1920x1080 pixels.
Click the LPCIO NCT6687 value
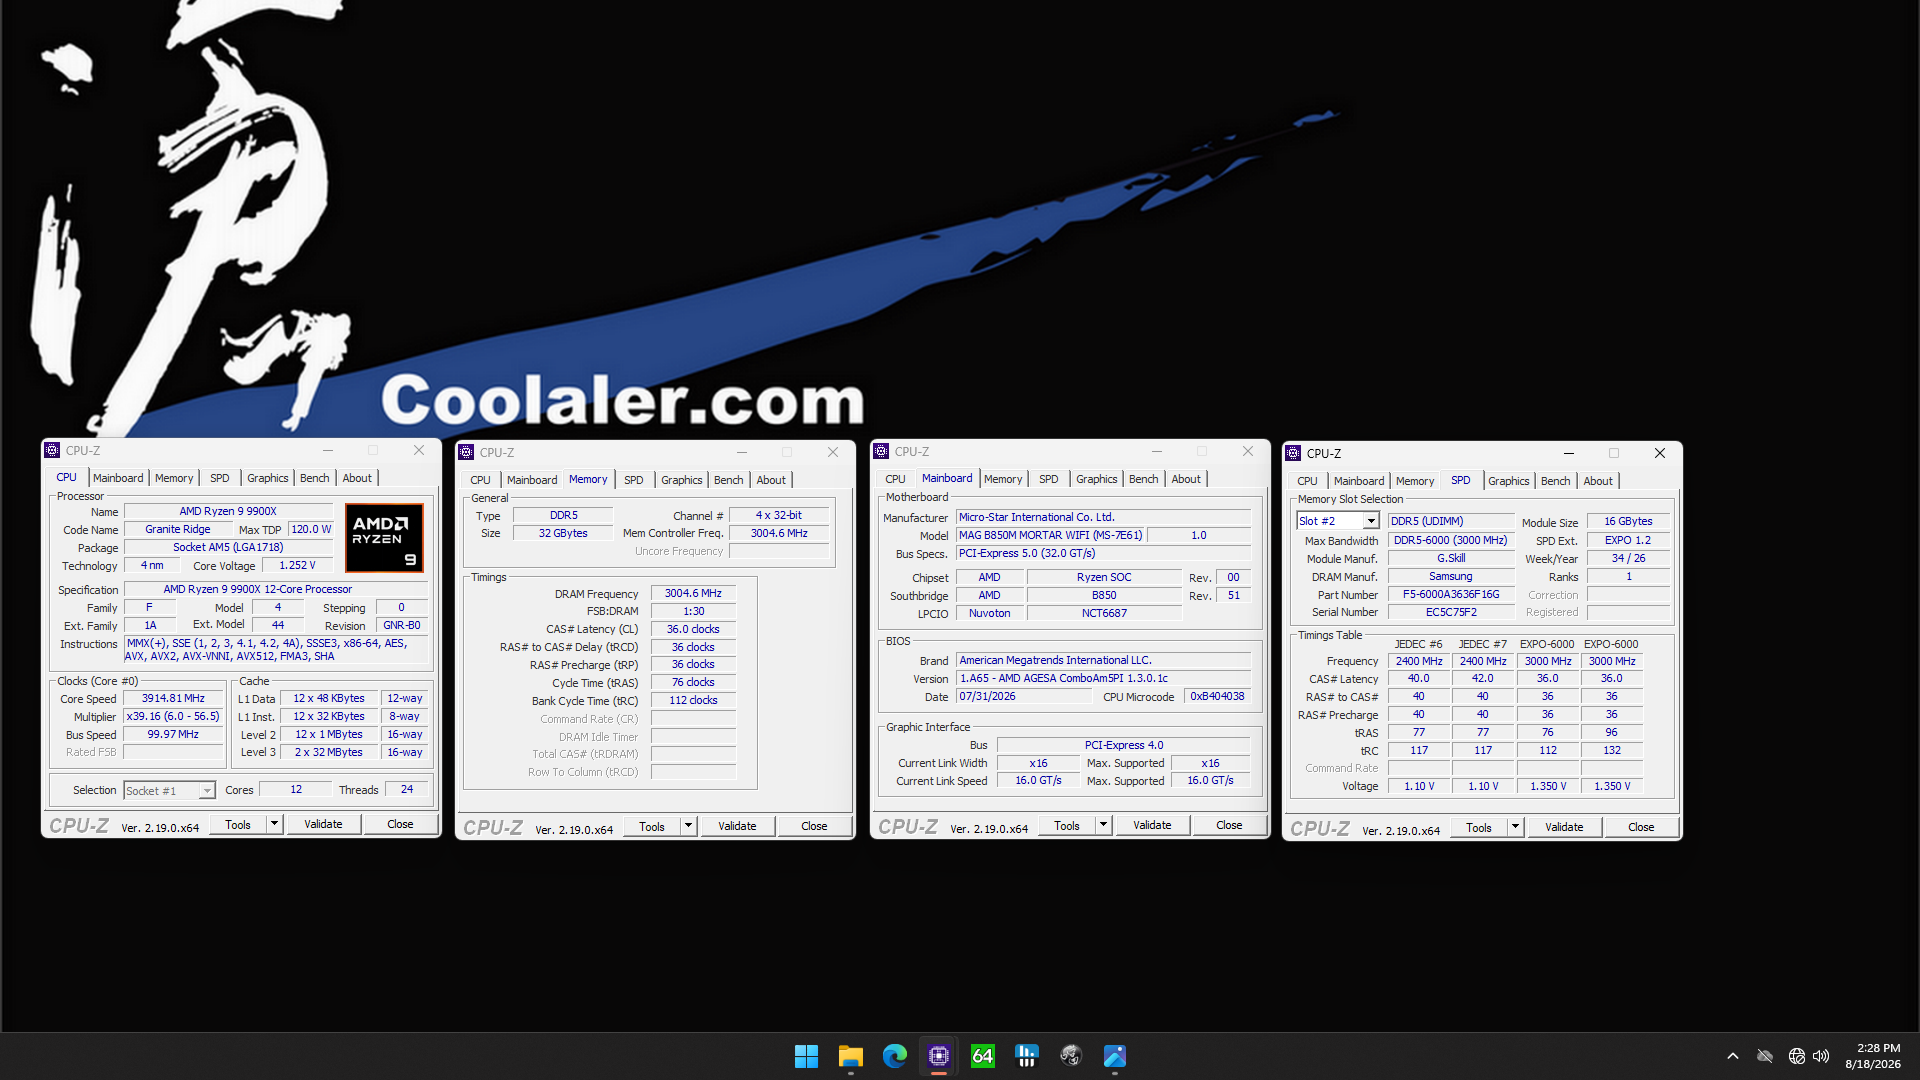coord(1104,614)
